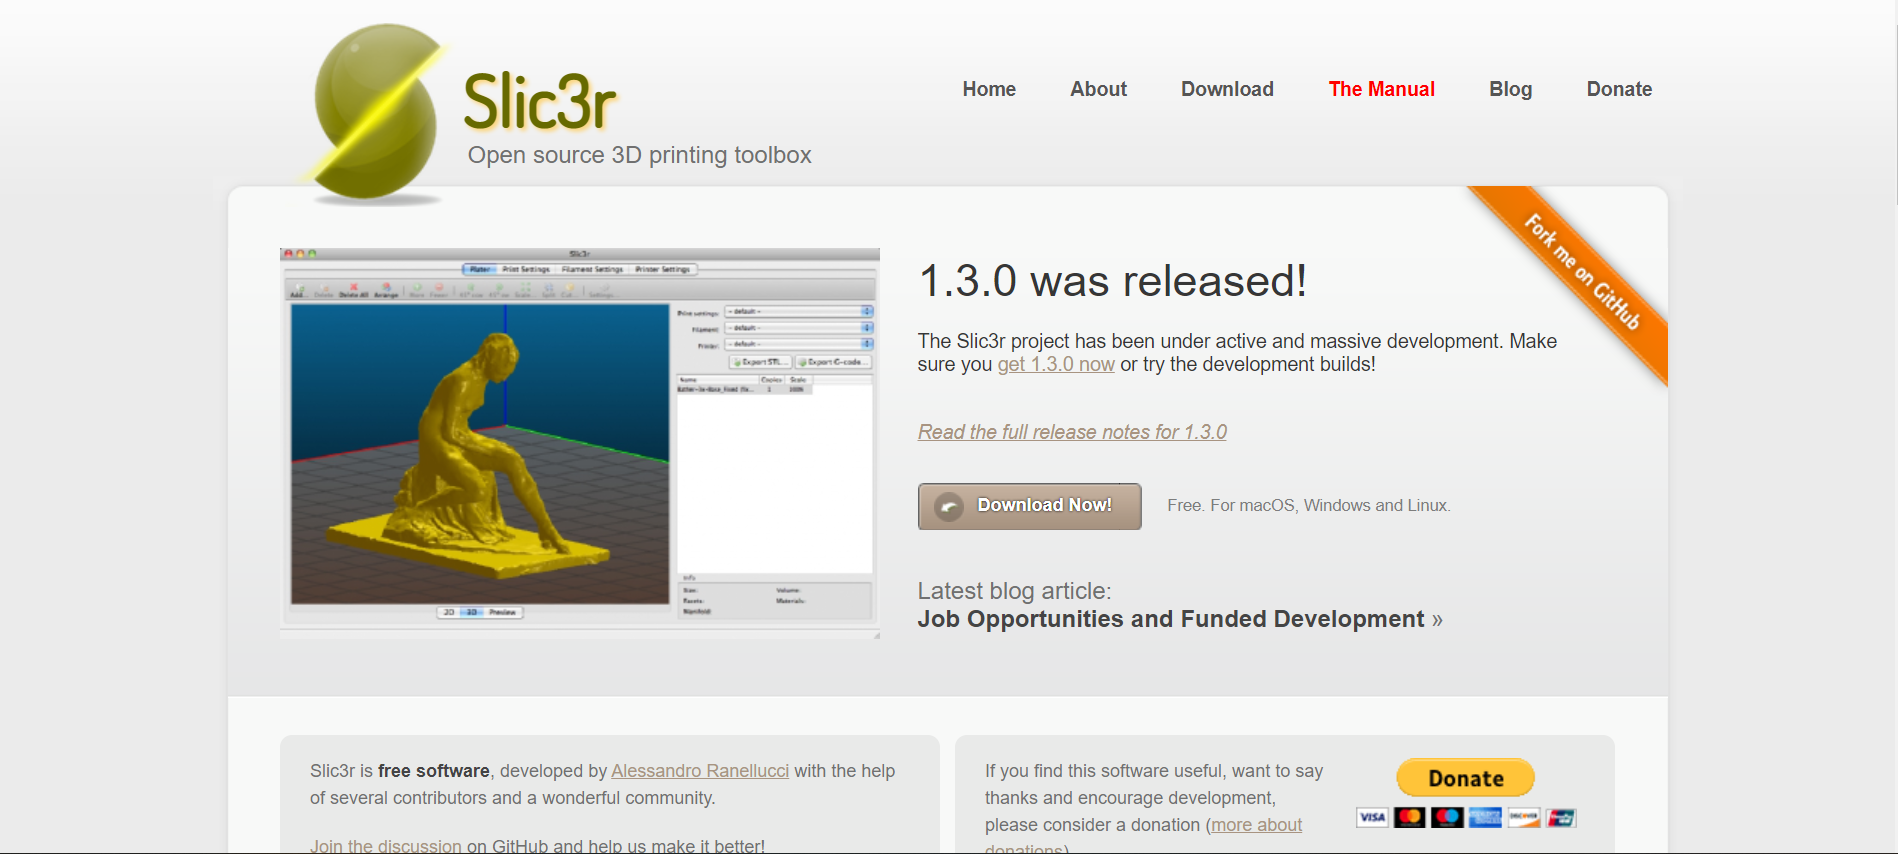Click the 'Latest blog article:' label

coord(1014,591)
